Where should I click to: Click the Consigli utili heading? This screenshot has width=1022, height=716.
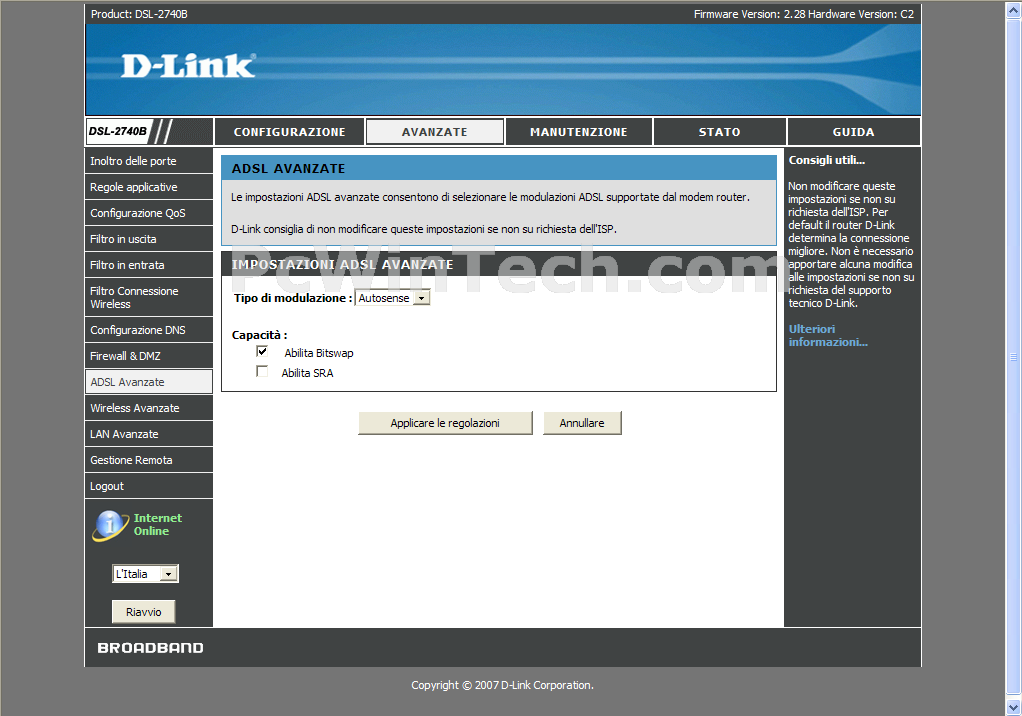[826, 160]
